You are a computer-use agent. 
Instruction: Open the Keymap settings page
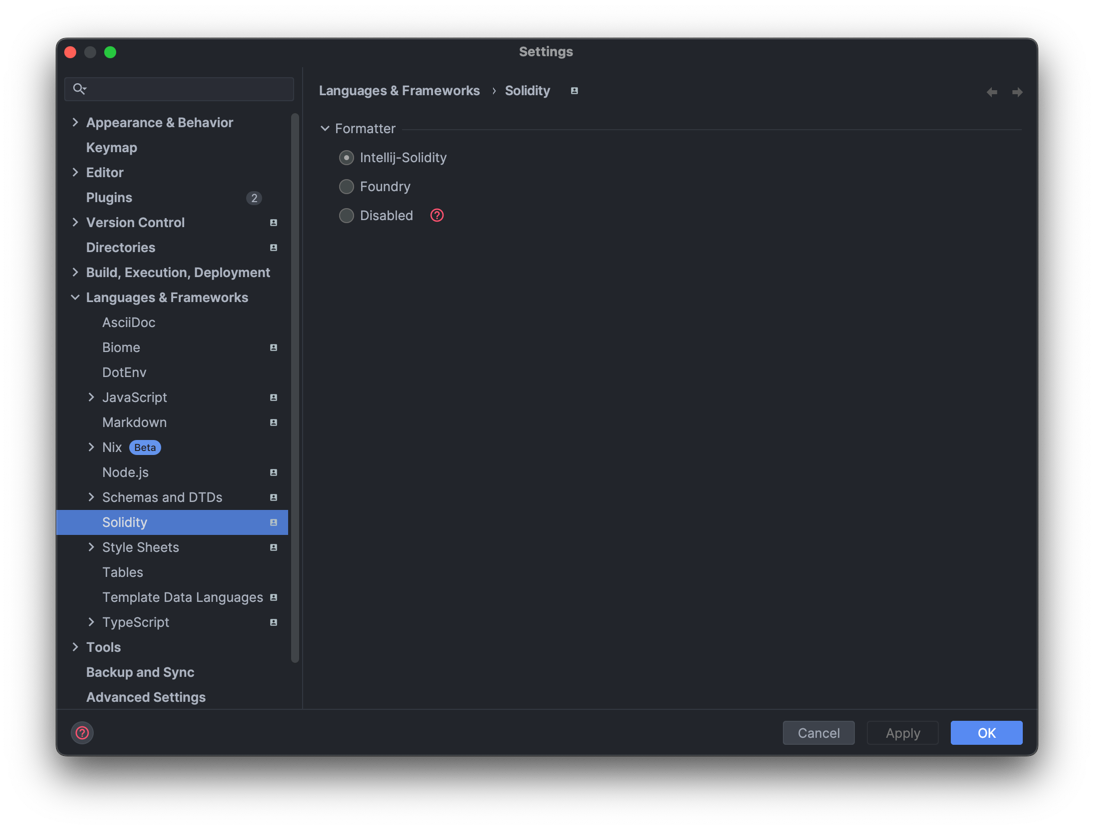(111, 148)
